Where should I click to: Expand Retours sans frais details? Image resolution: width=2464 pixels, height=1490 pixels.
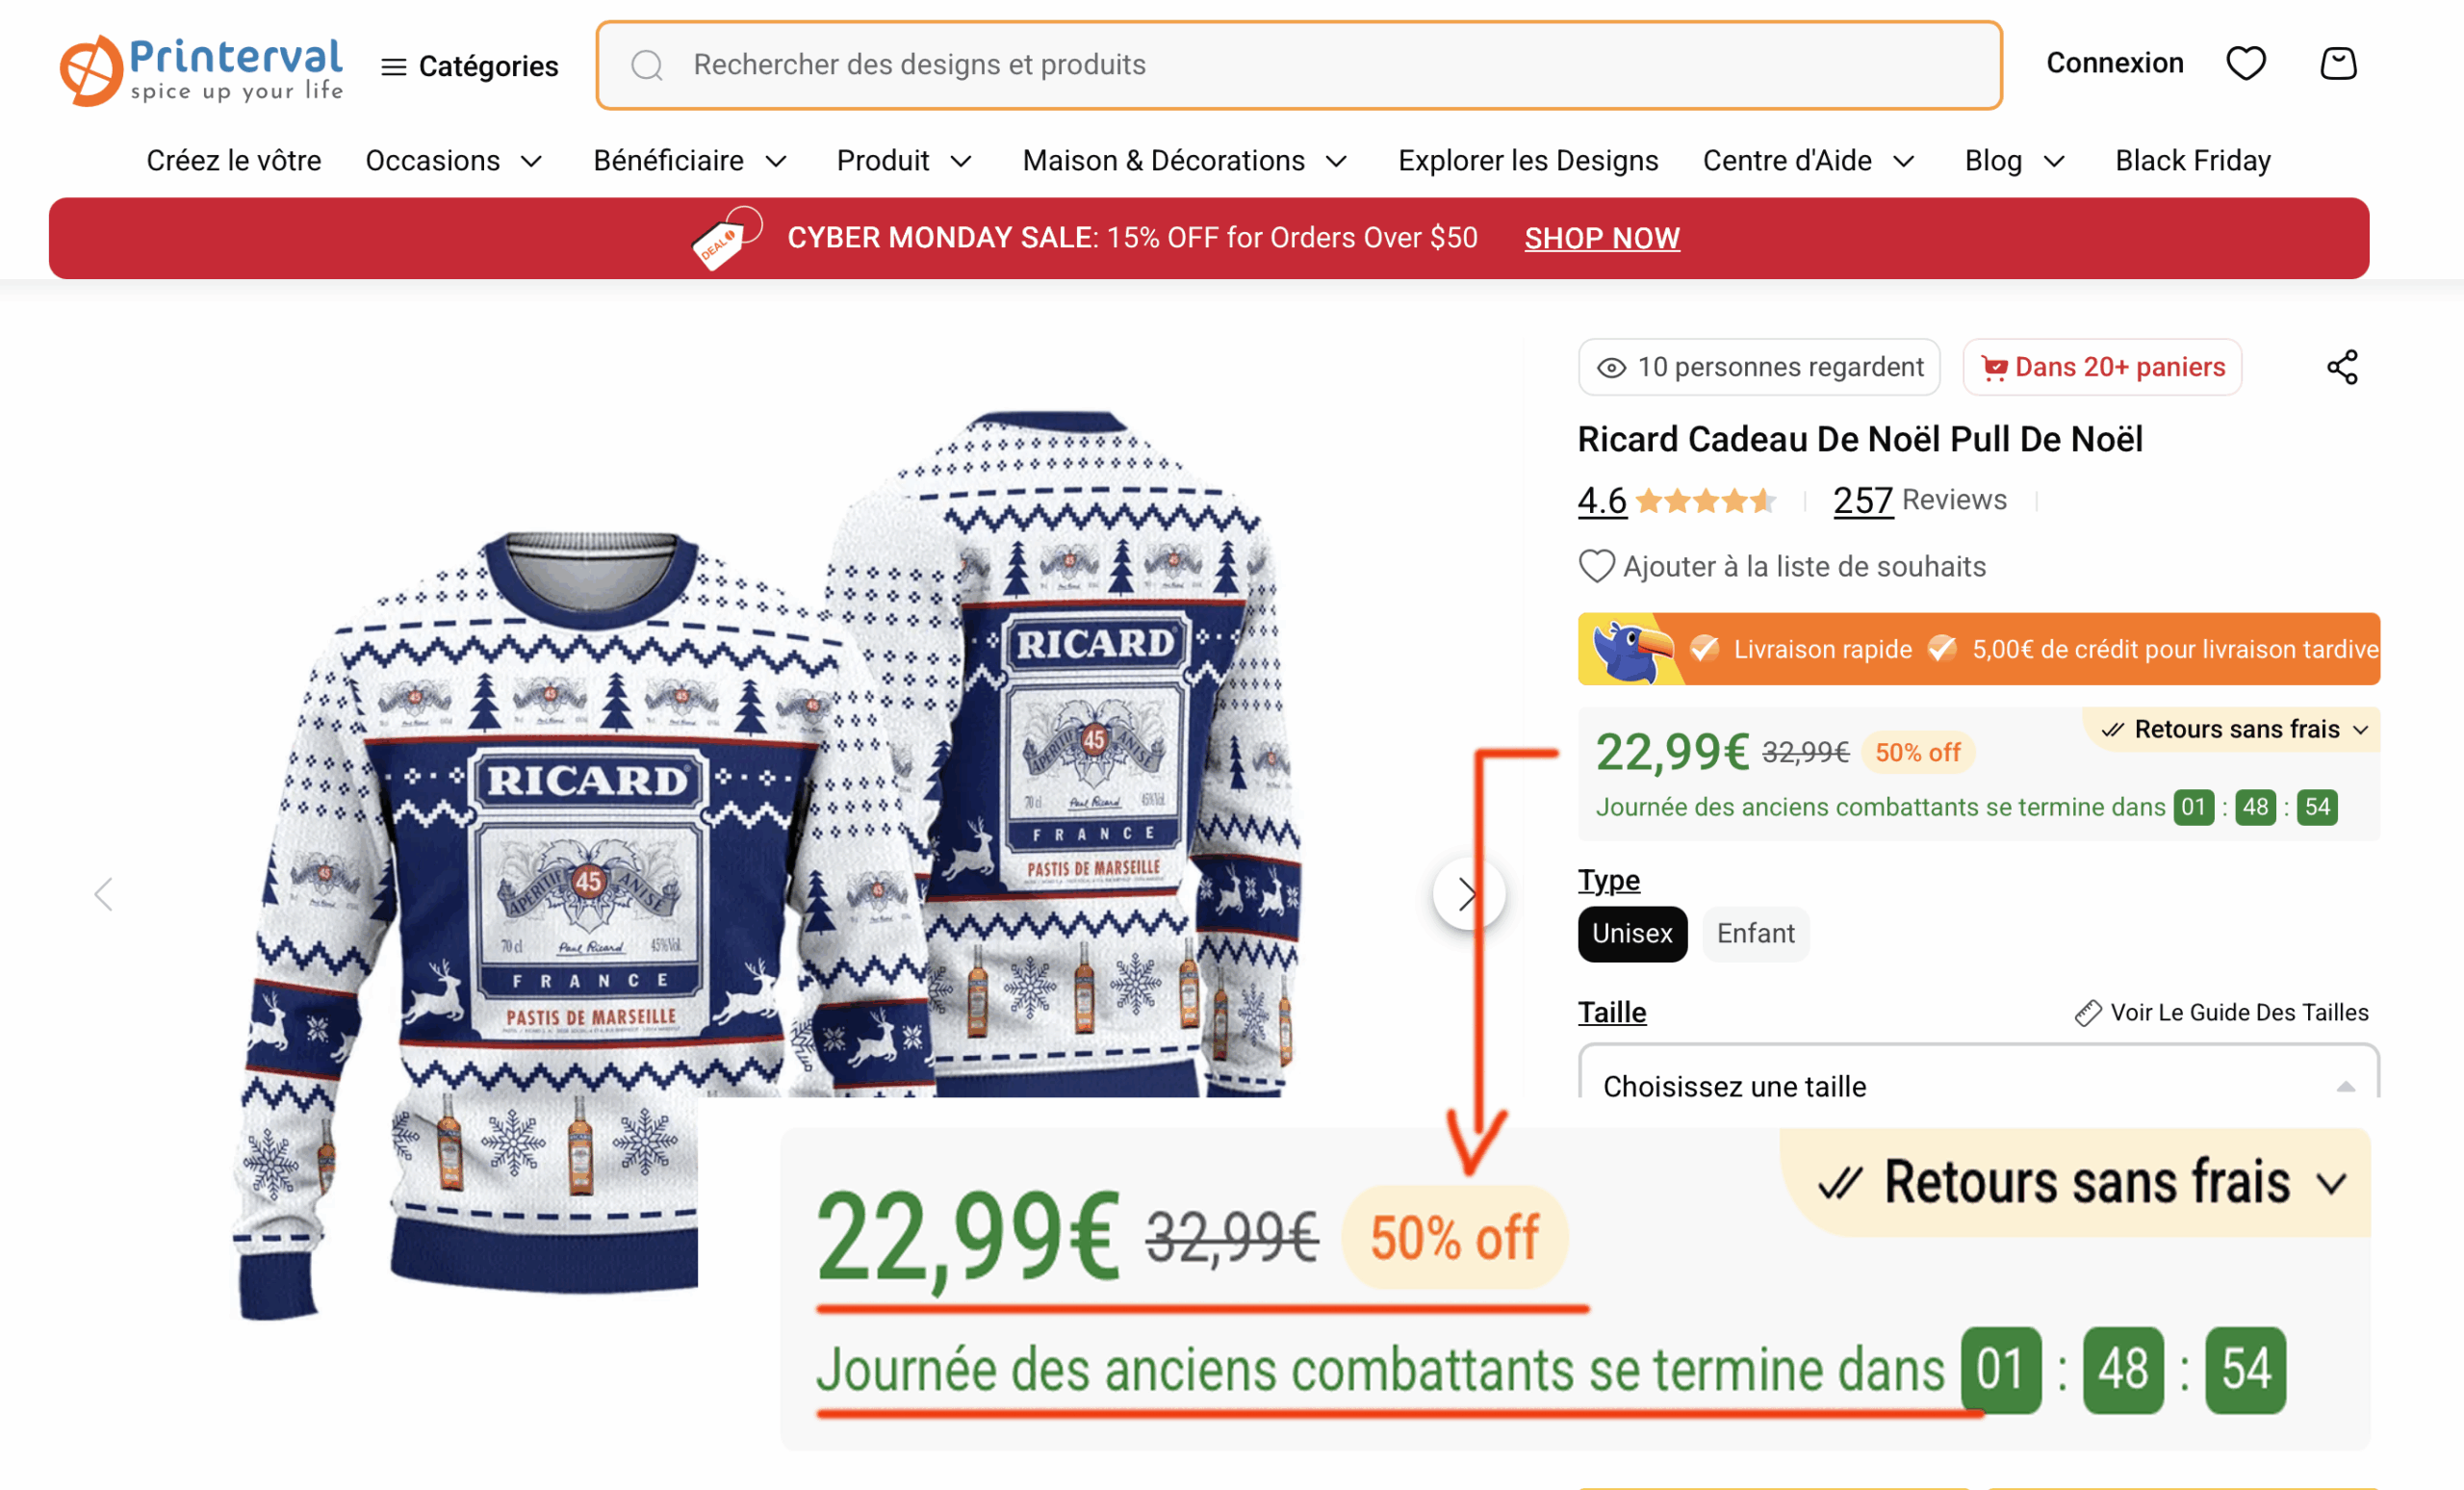[2234, 729]
